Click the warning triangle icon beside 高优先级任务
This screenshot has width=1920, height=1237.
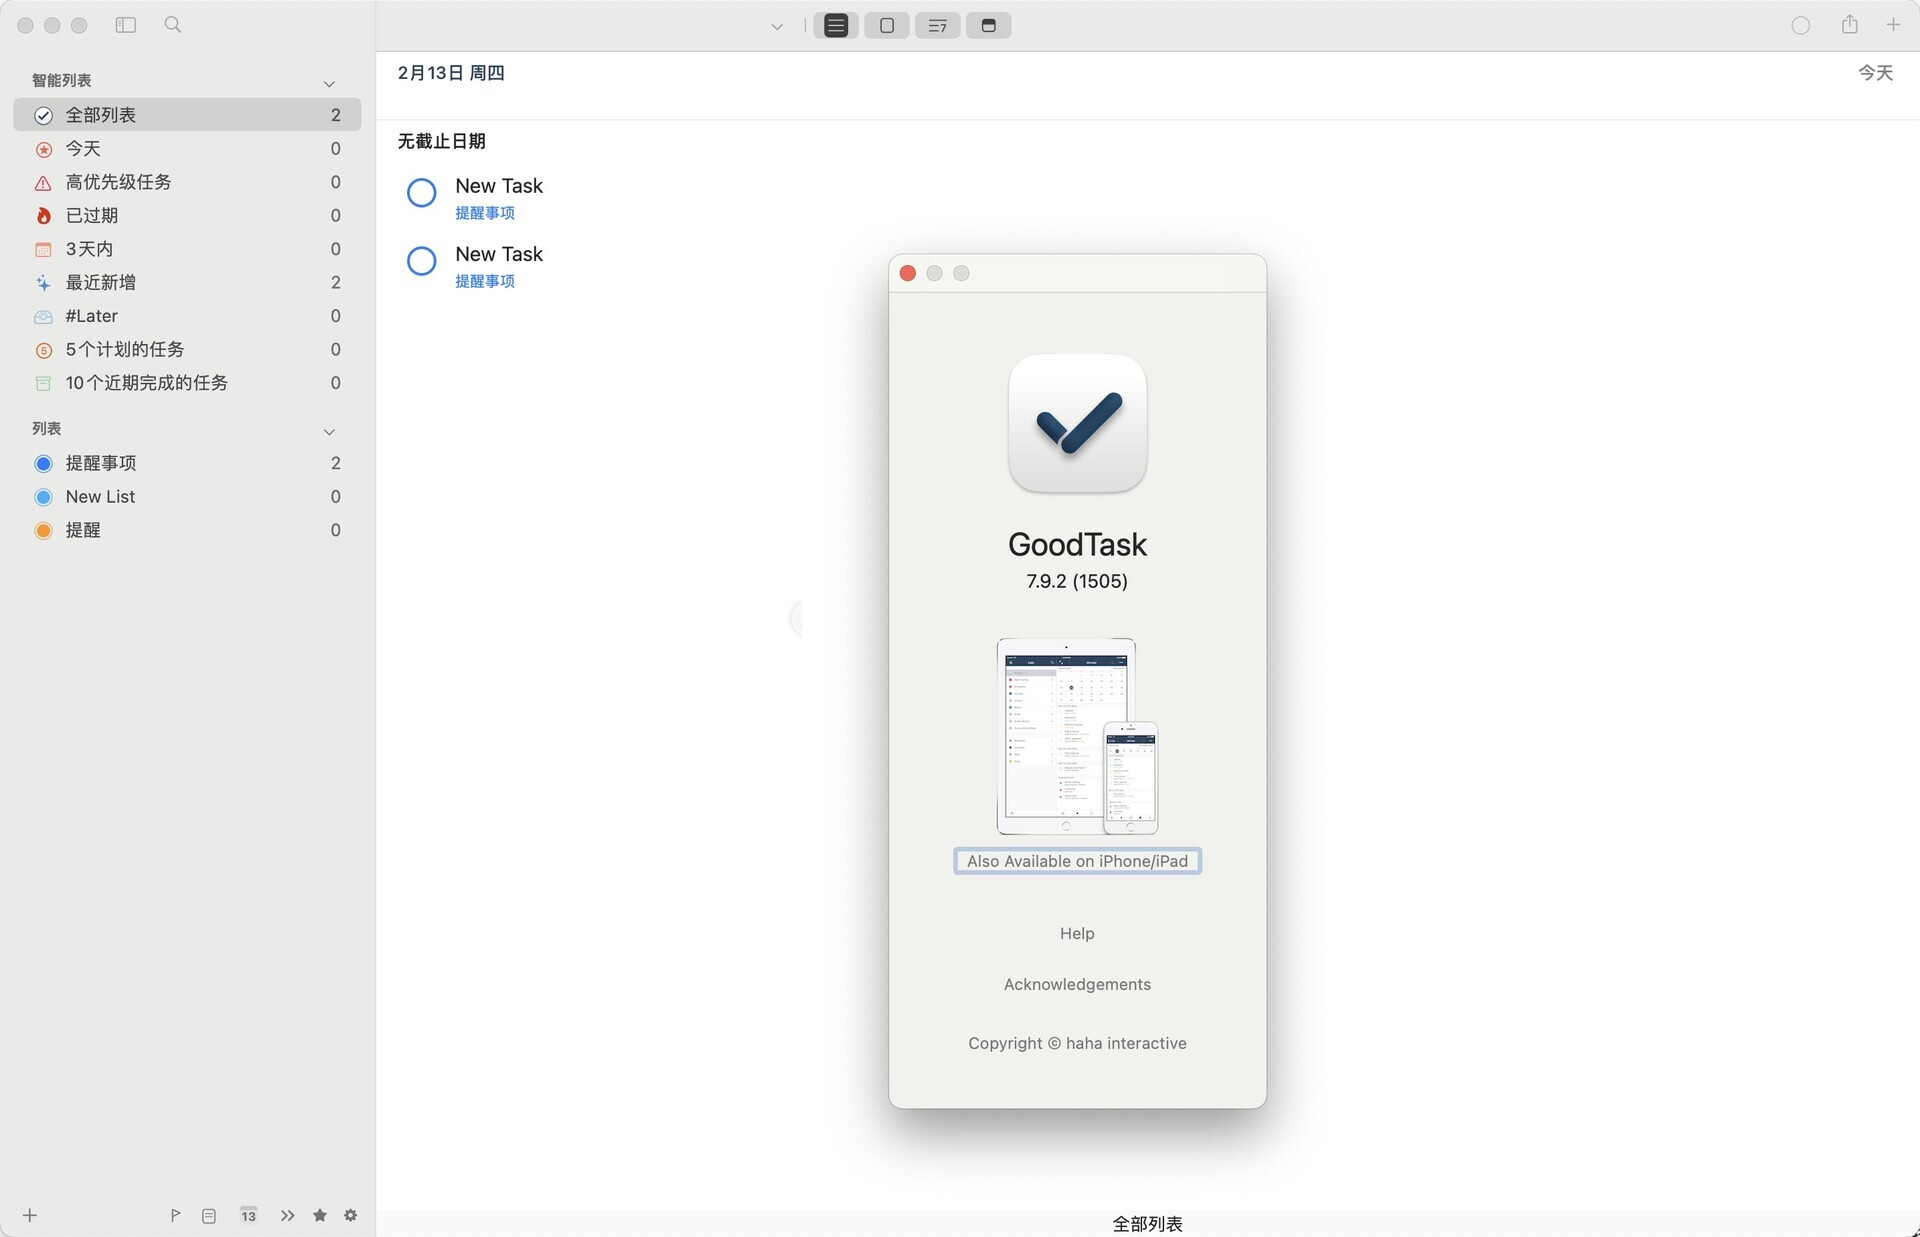click(43, 183)
